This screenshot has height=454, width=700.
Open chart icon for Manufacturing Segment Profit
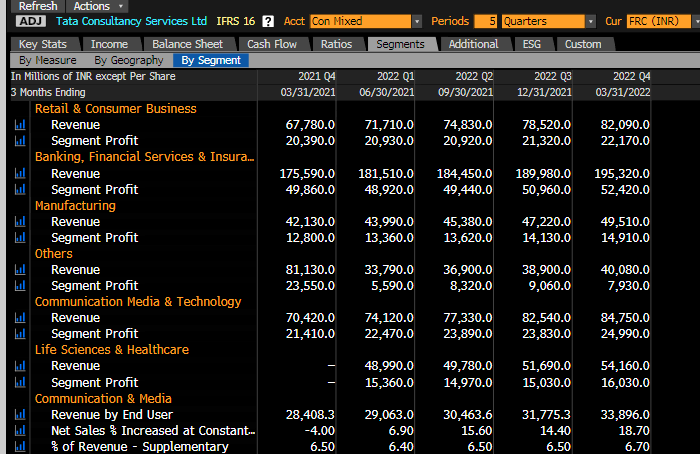click(20, 238)
